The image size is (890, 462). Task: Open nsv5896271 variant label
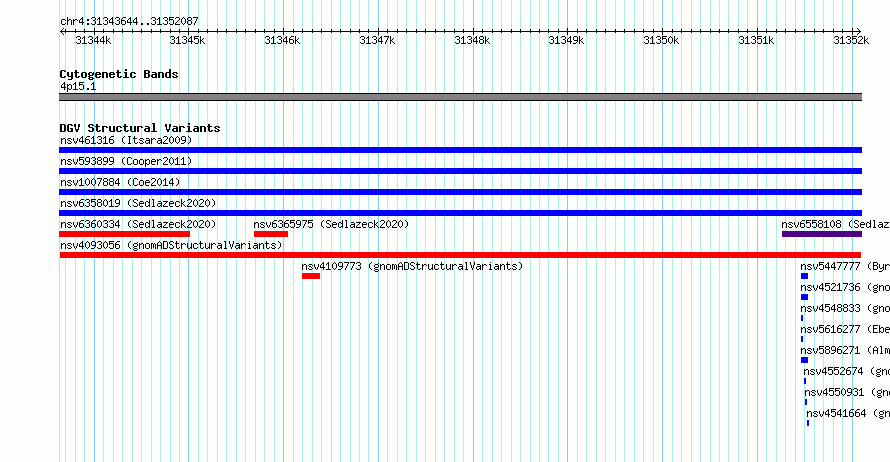(845, 350)
